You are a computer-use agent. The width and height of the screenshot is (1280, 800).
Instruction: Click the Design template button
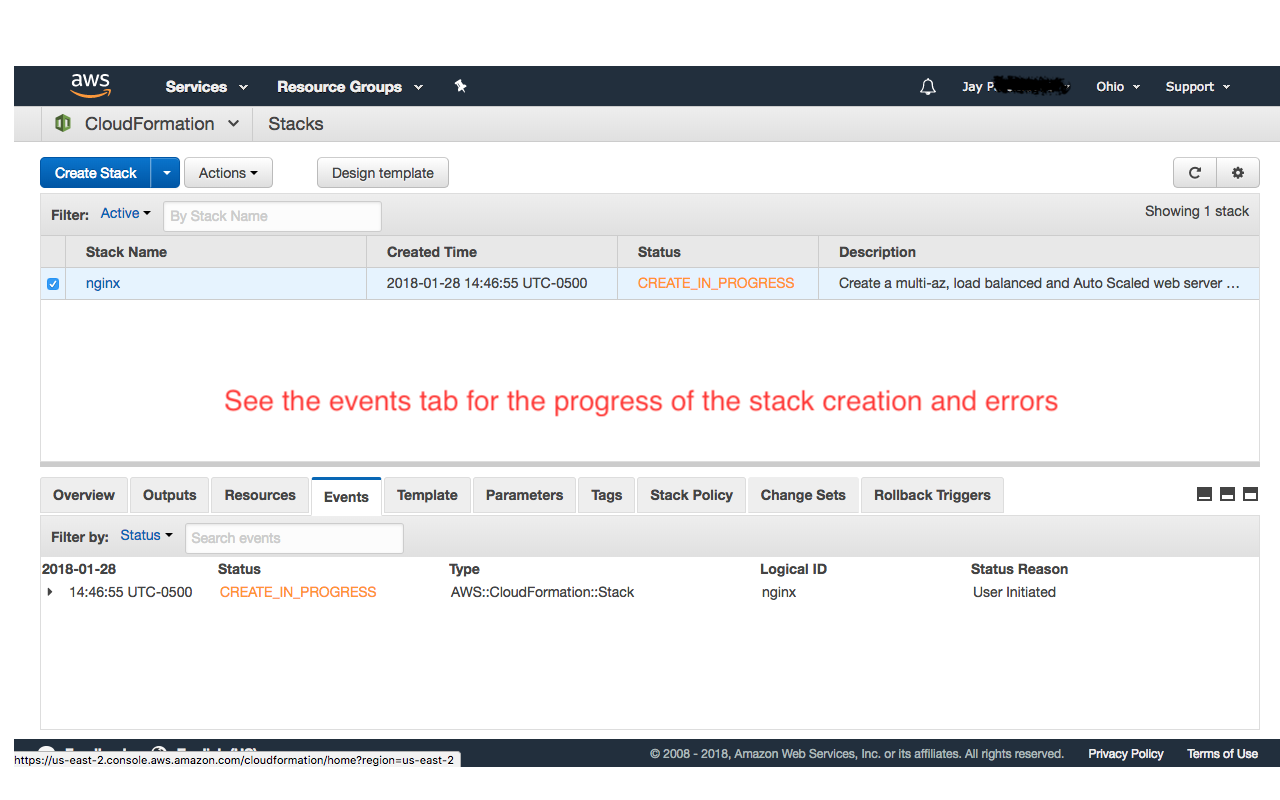[x=383, y=173]
